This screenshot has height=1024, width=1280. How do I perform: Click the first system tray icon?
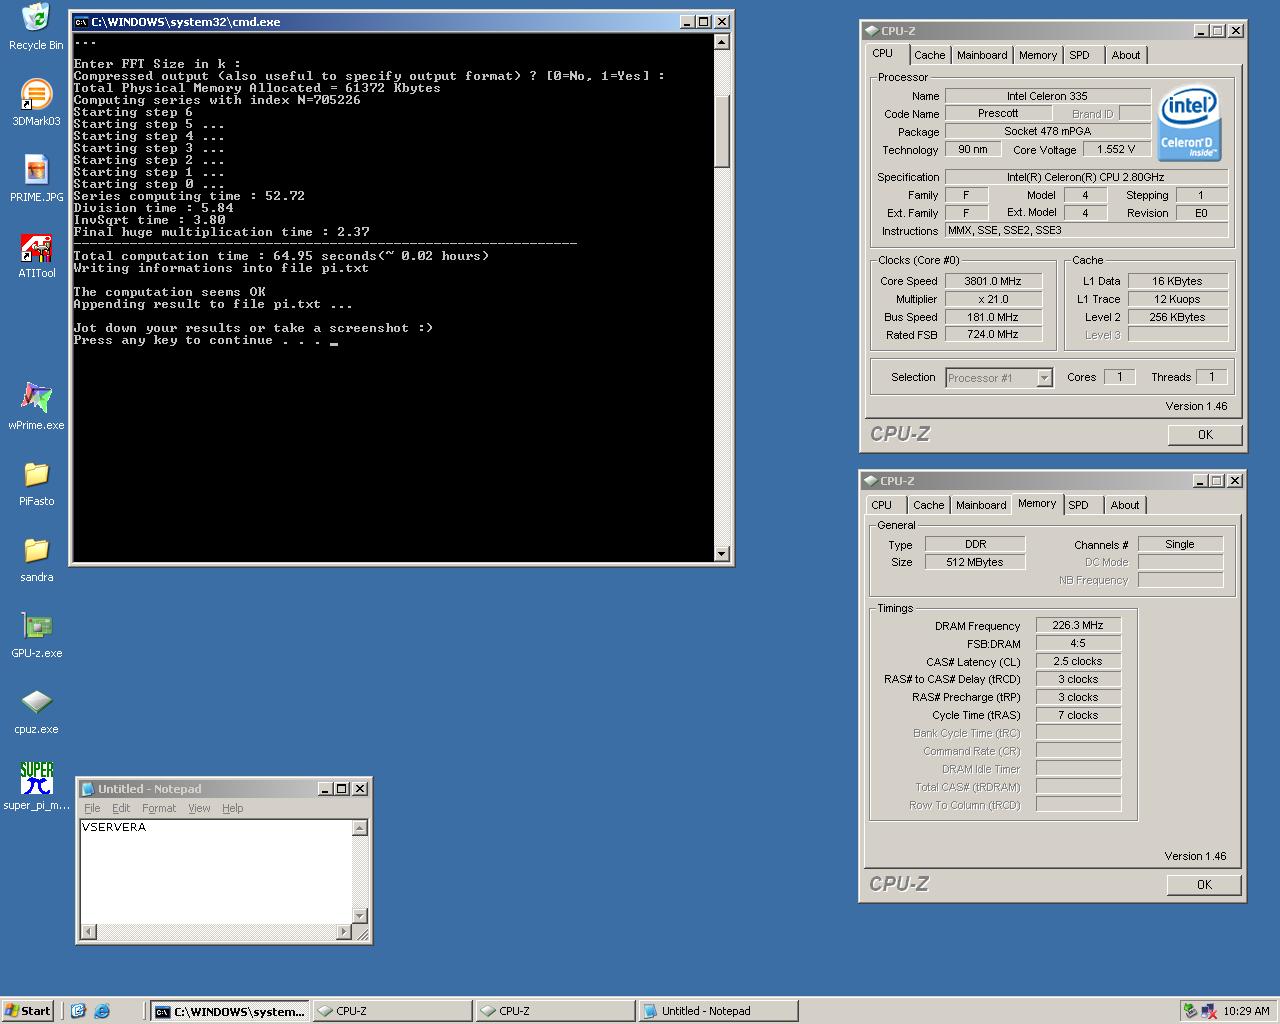tap(1190, 1011)
